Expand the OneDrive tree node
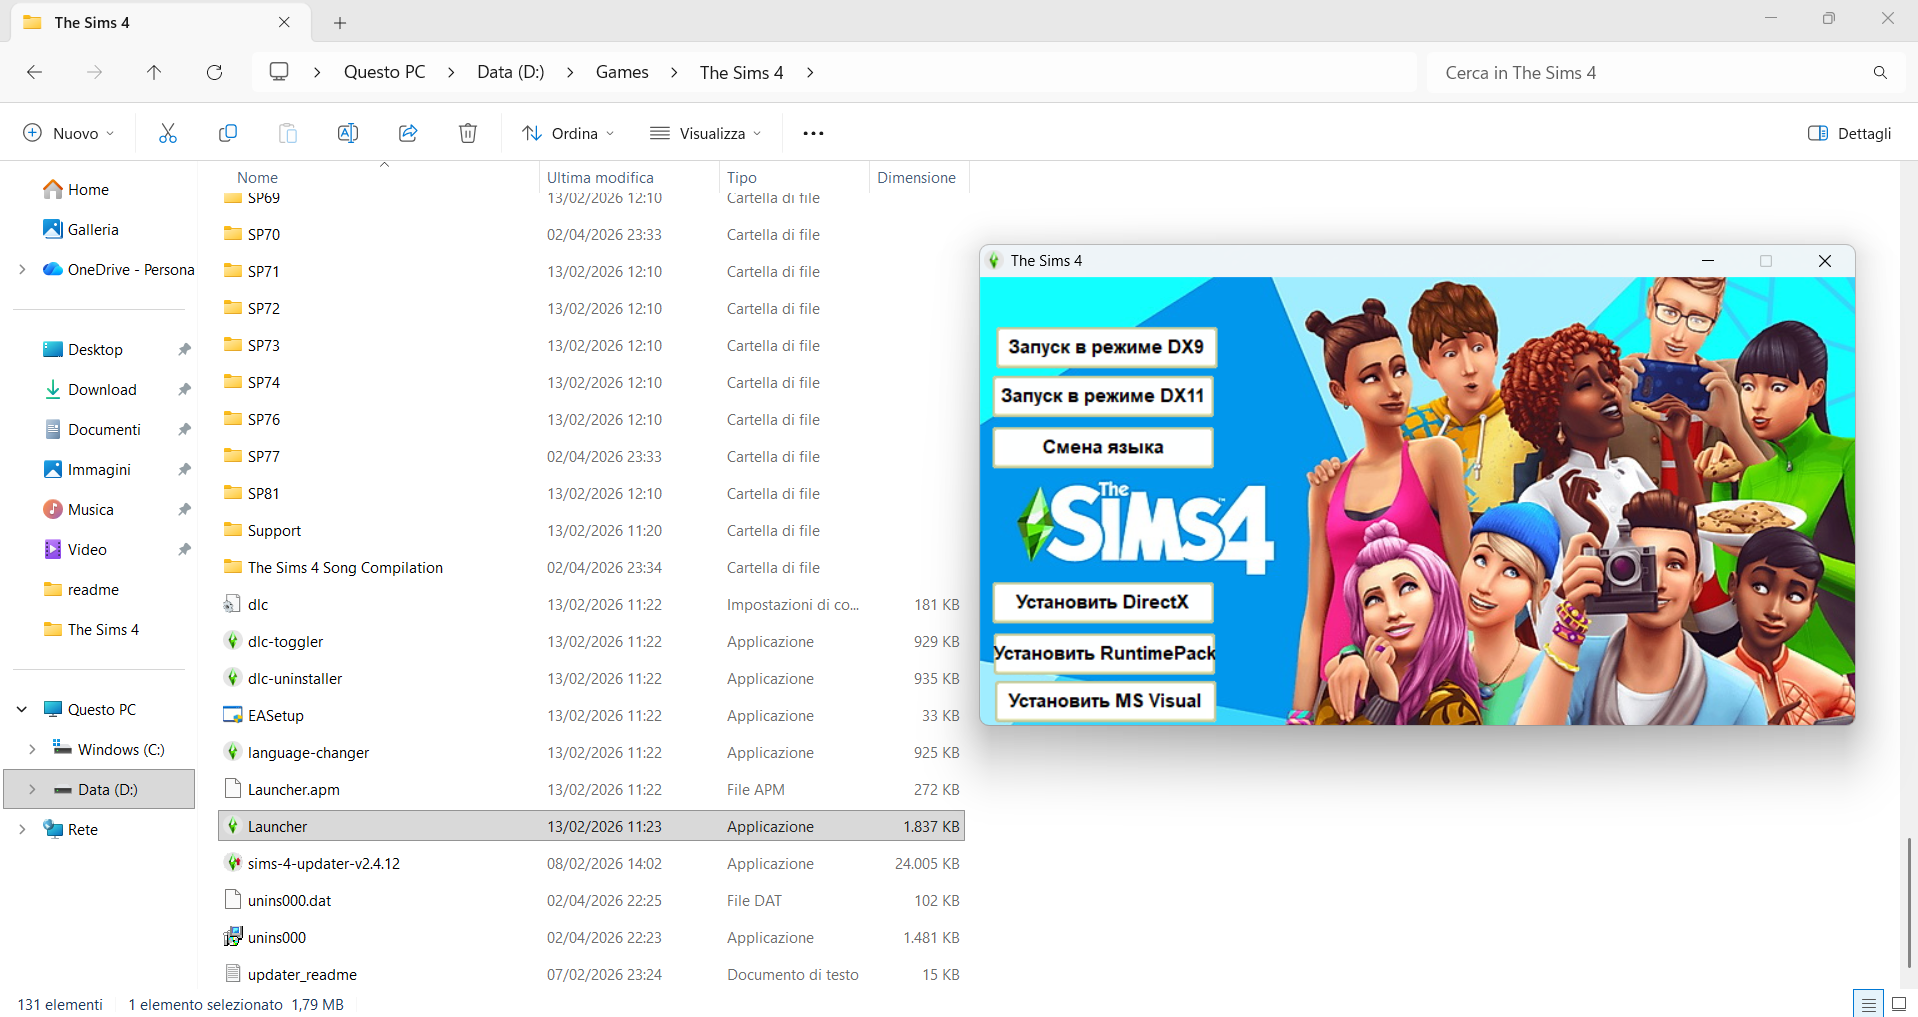This screenshot has height=1017, width=1918. point(22,269)
